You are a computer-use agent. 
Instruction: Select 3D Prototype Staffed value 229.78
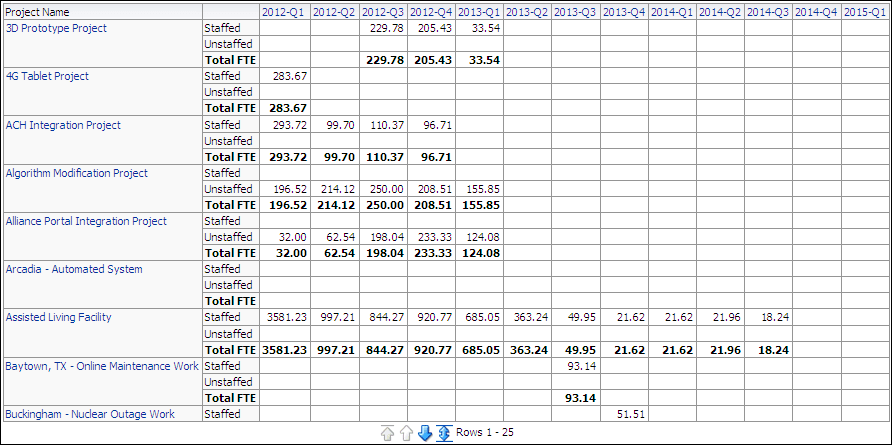click(x=387, y=28)
